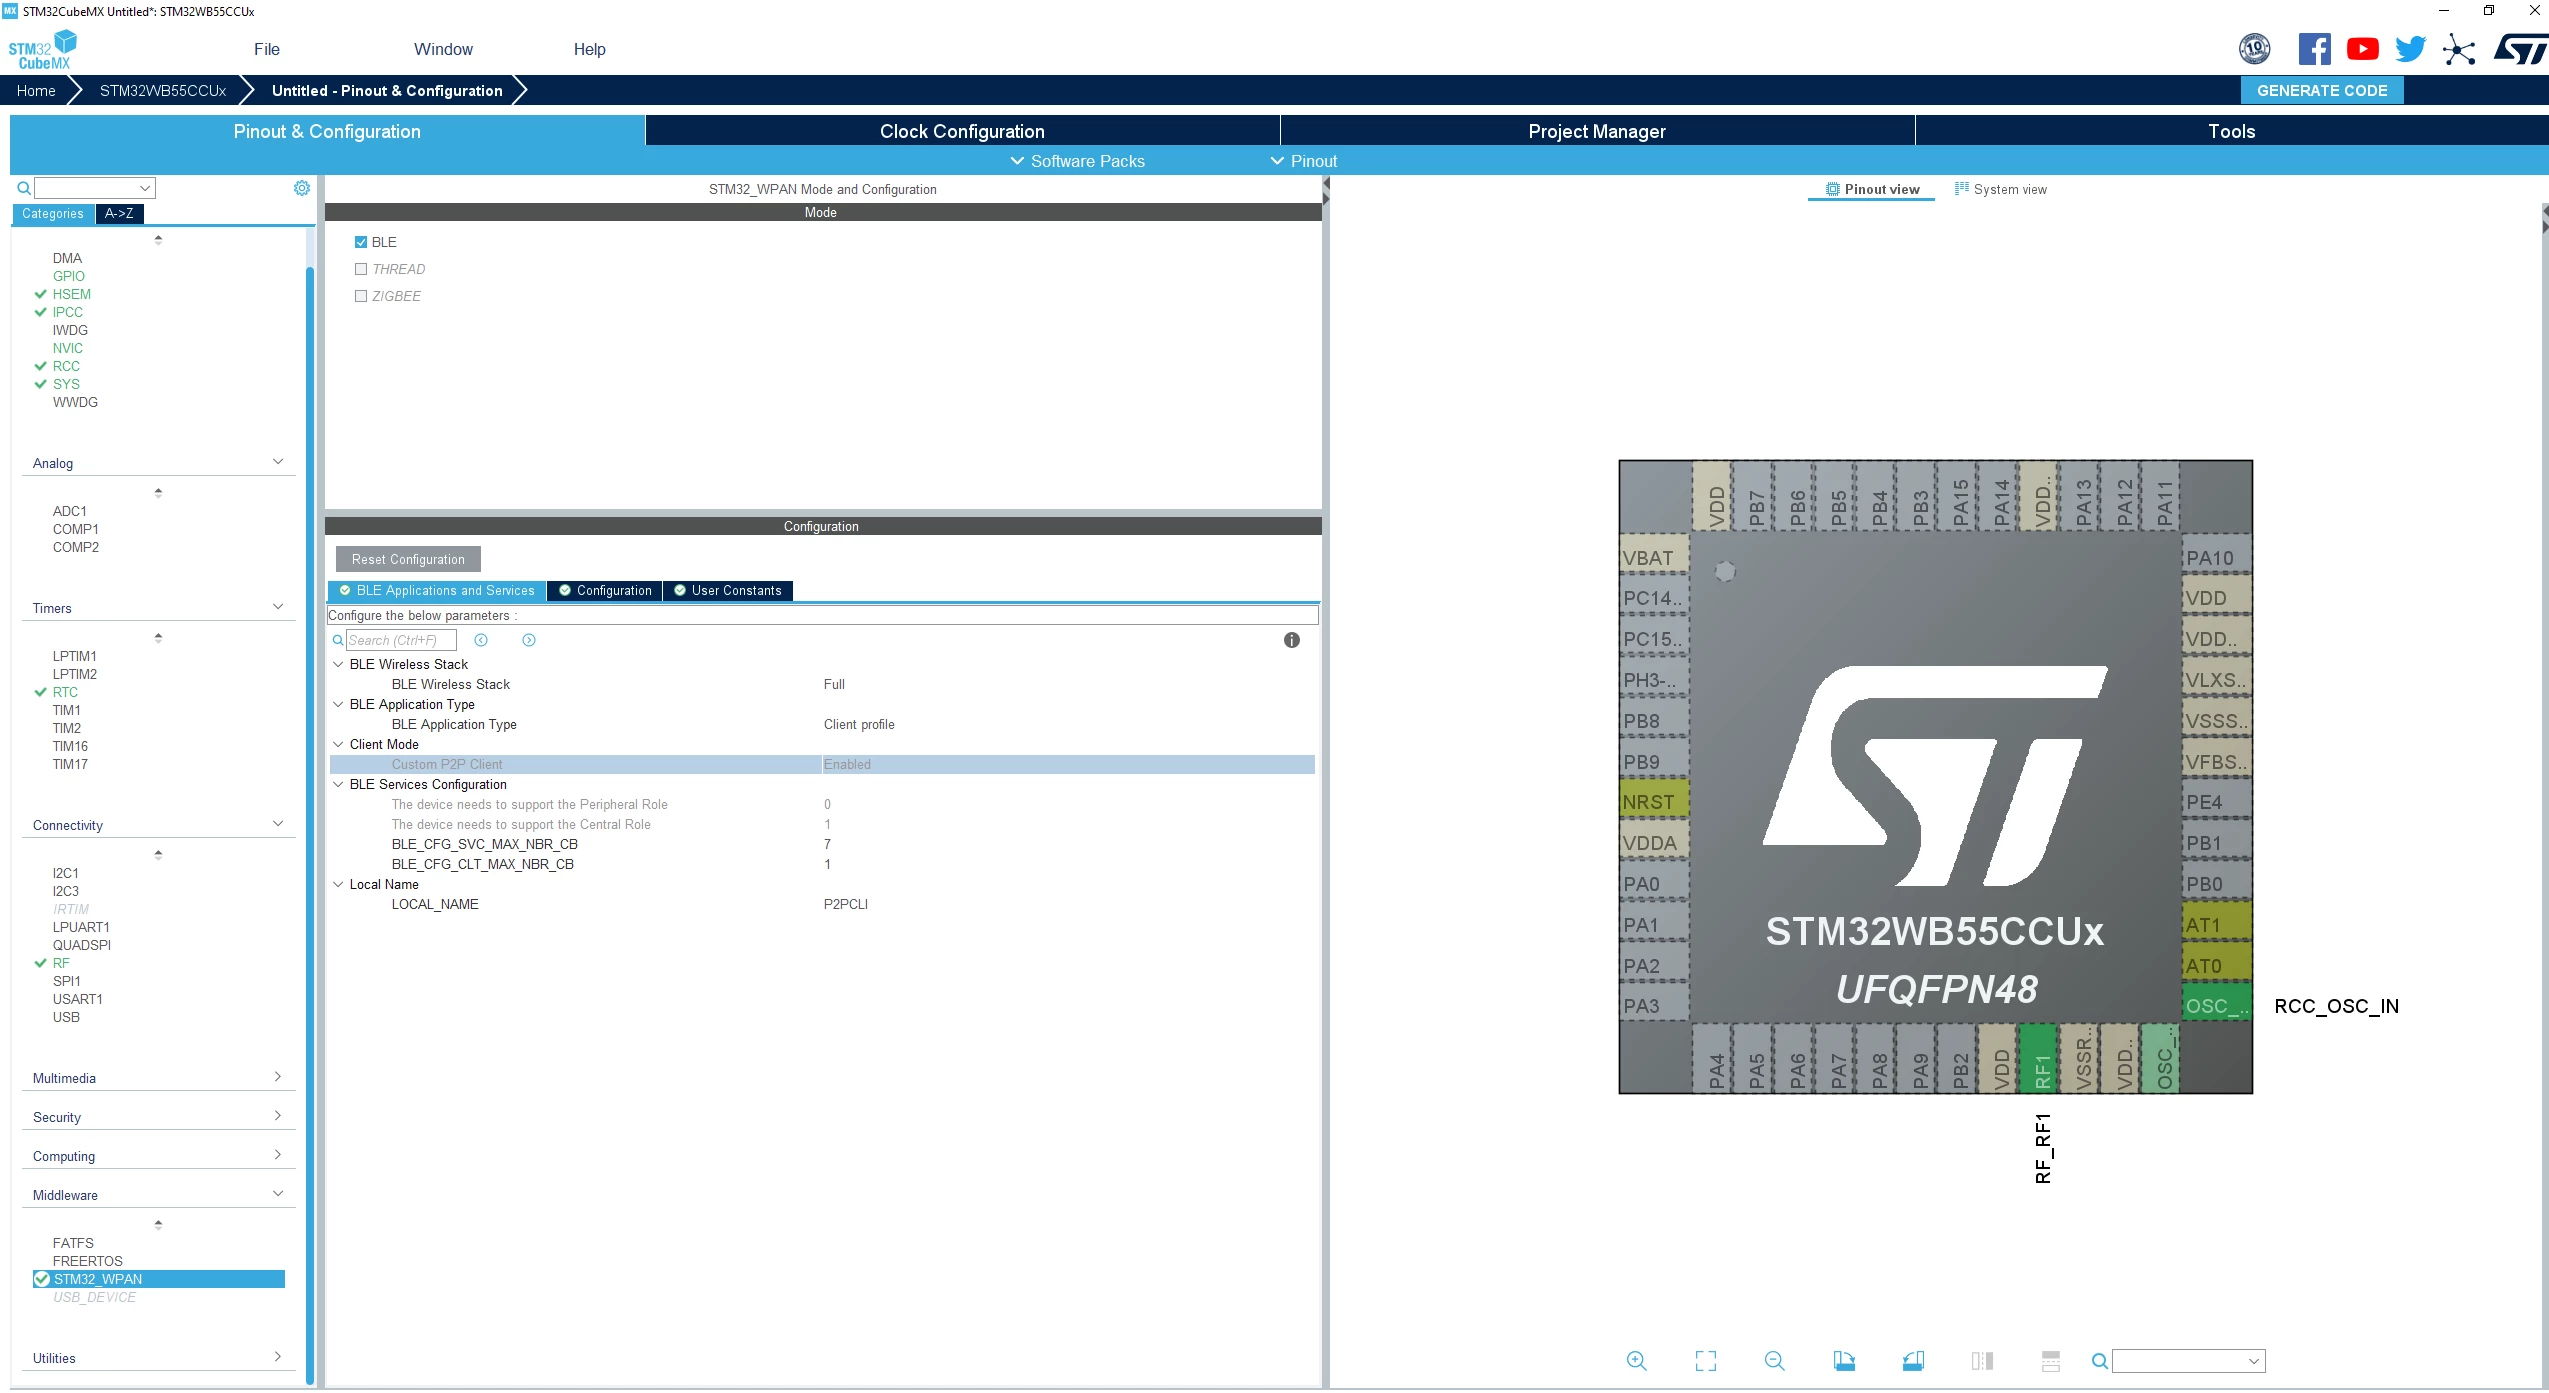Image resolution: width=2549 pixels, height=1393 pixels.
Task: Click the parameter search field
Action: point(400,640)
